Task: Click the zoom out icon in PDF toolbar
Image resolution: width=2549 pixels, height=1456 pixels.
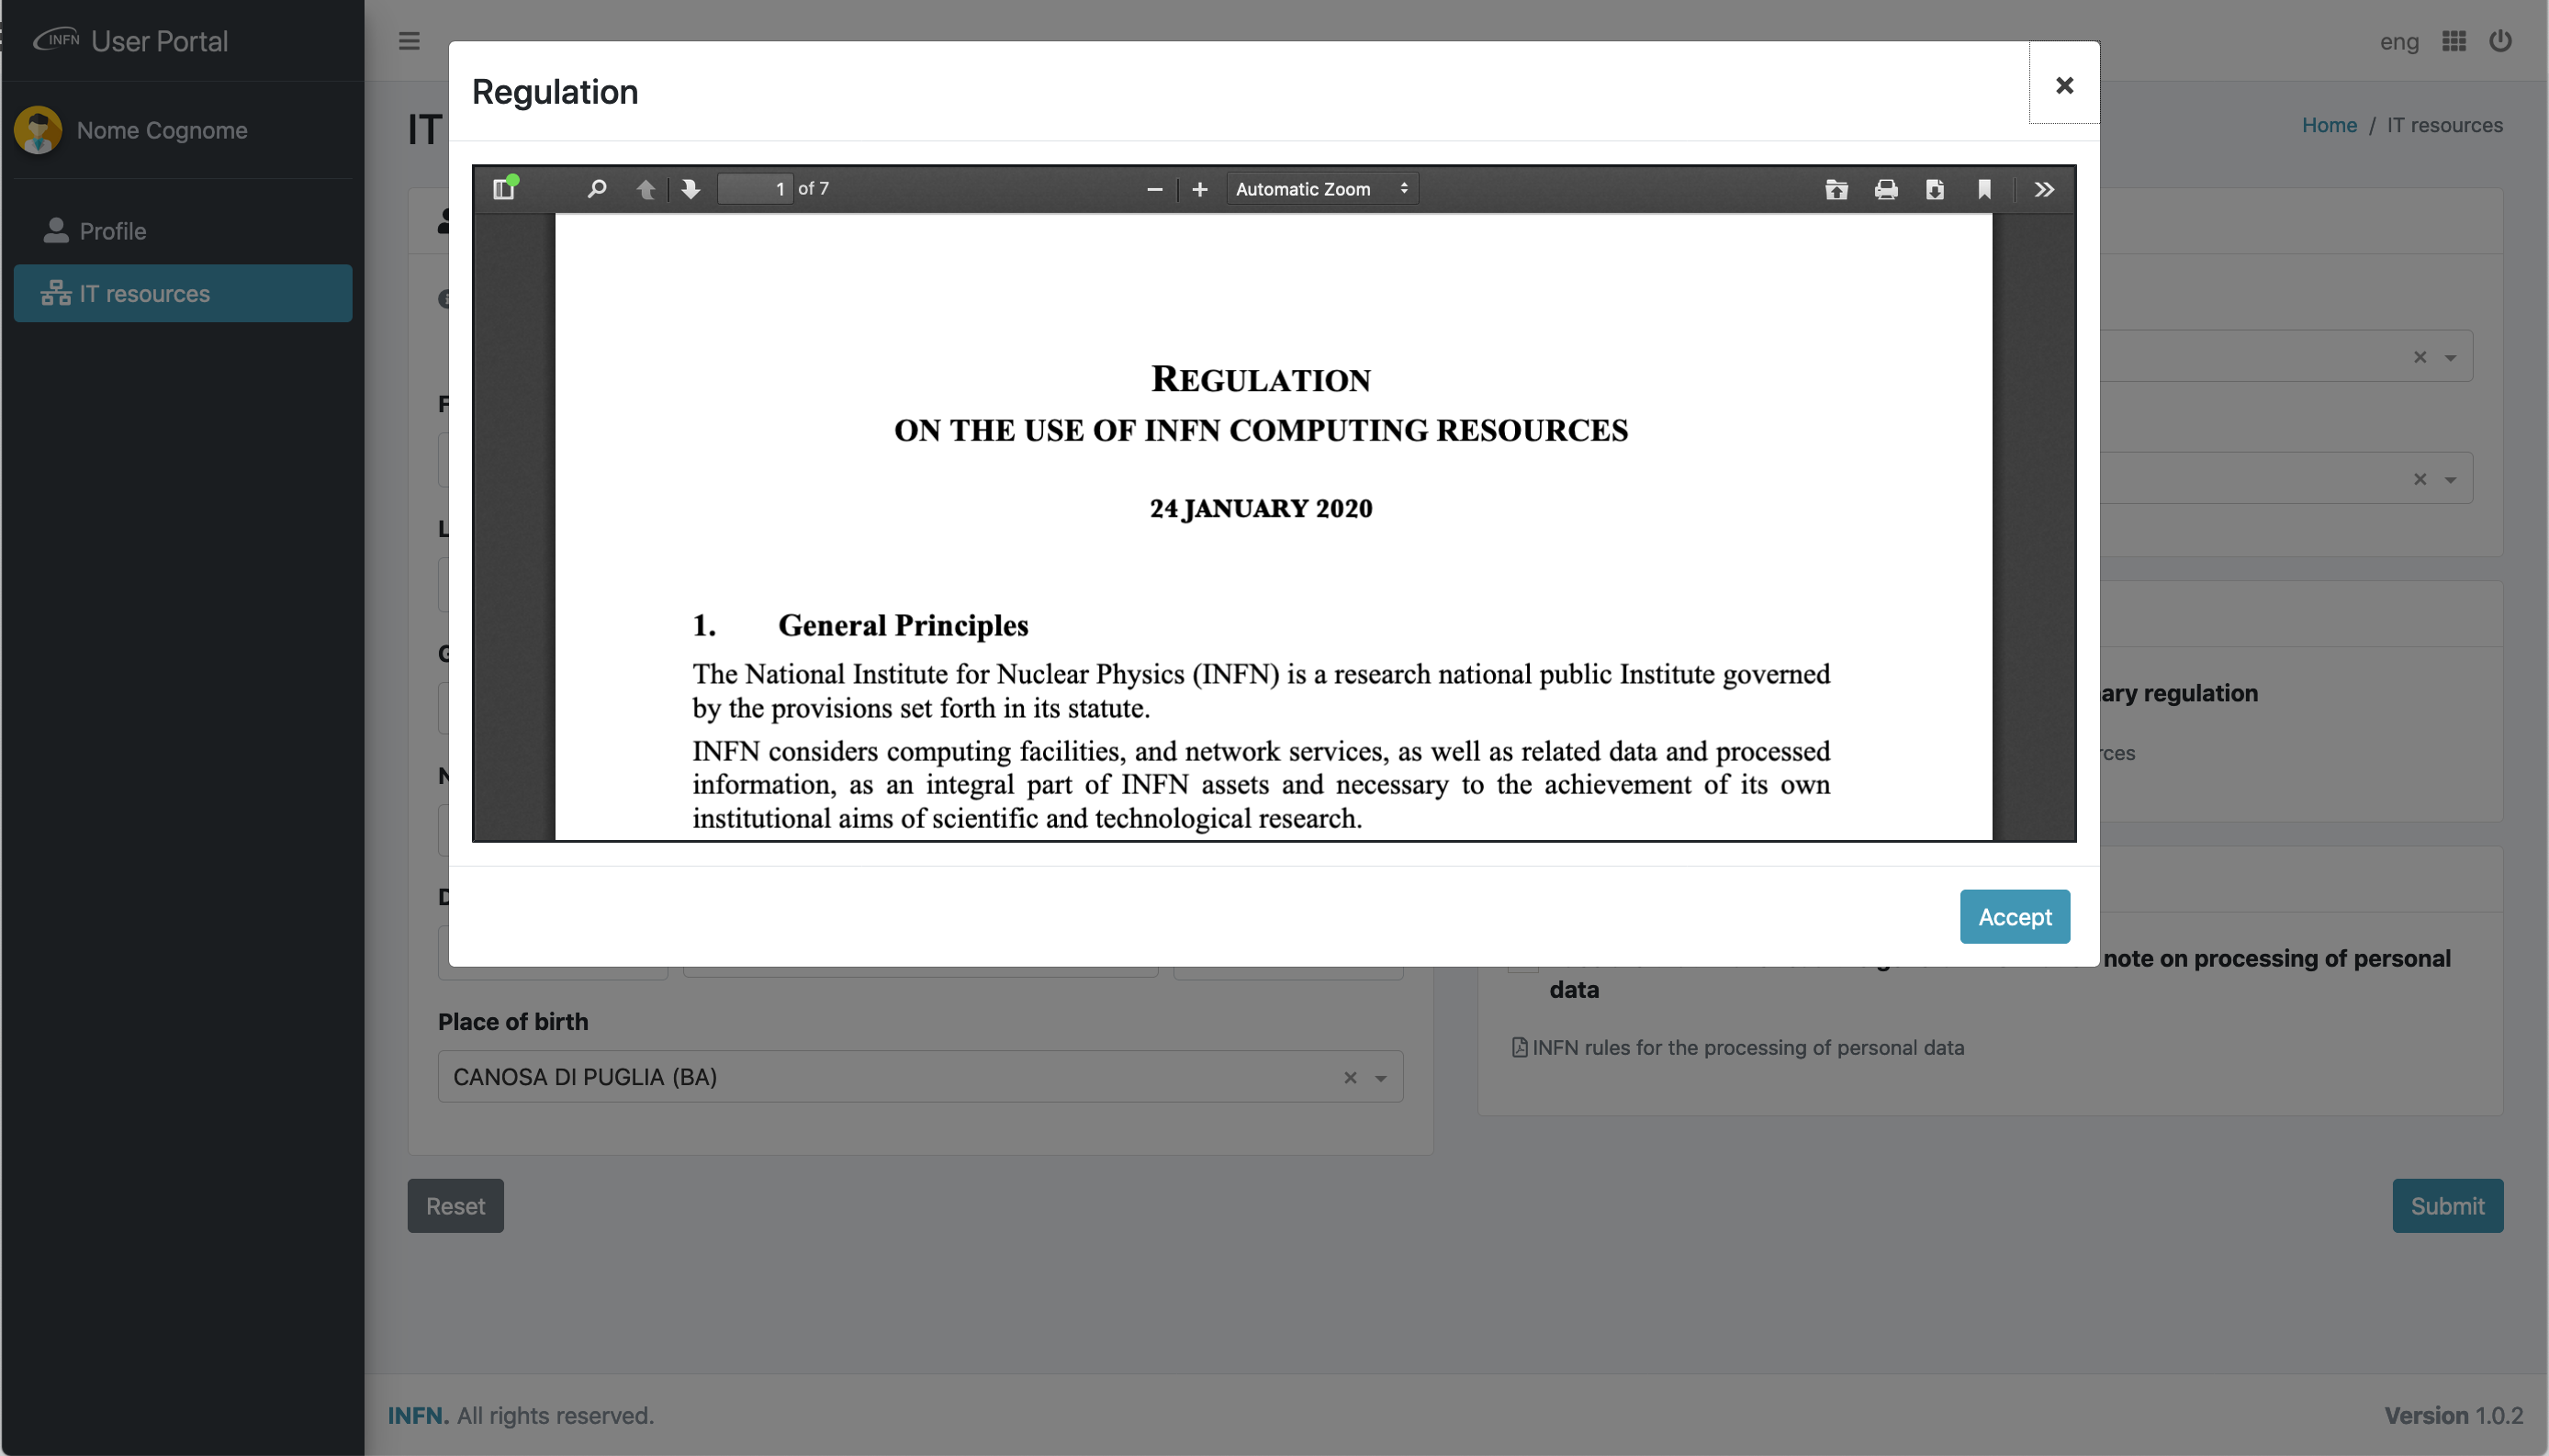Action: coord(1152,187)
